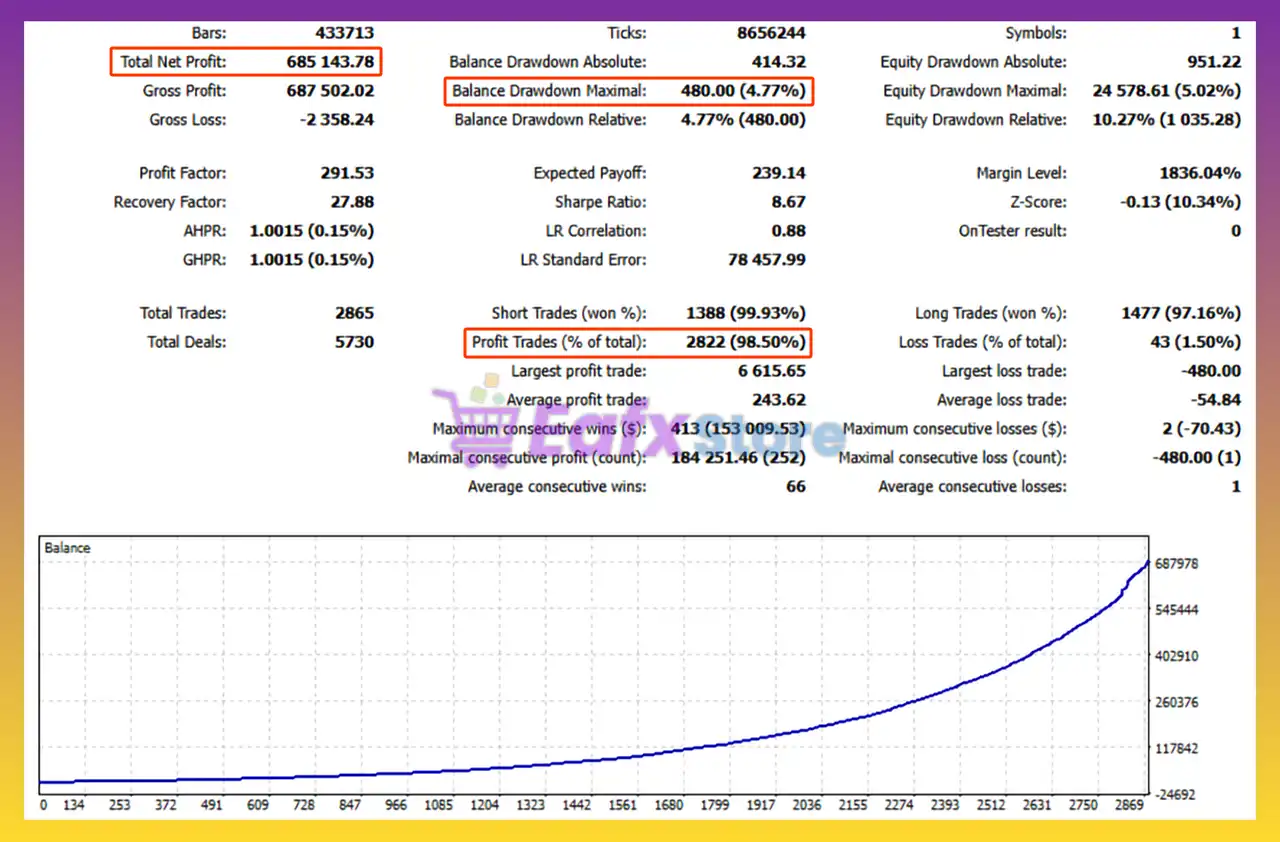Click the Balance label on the chart
Screen dimensions: 1280x842
pos(67,548)
